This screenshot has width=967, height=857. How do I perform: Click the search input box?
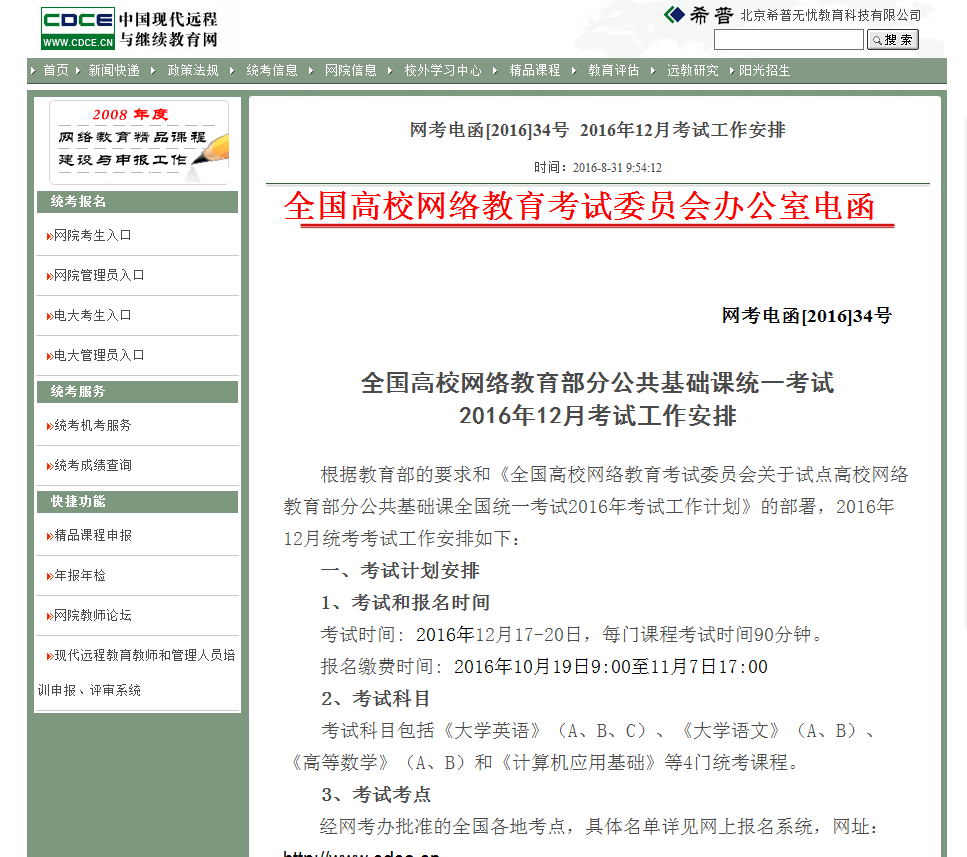[x=788, y=39]
